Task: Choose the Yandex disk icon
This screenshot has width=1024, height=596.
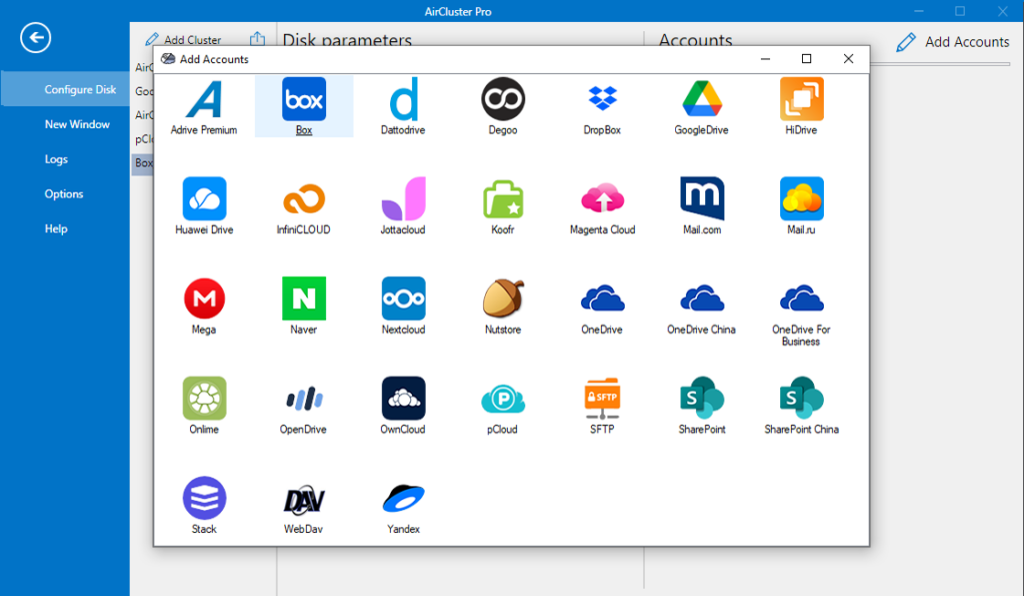Action: (x=404, y=498)
